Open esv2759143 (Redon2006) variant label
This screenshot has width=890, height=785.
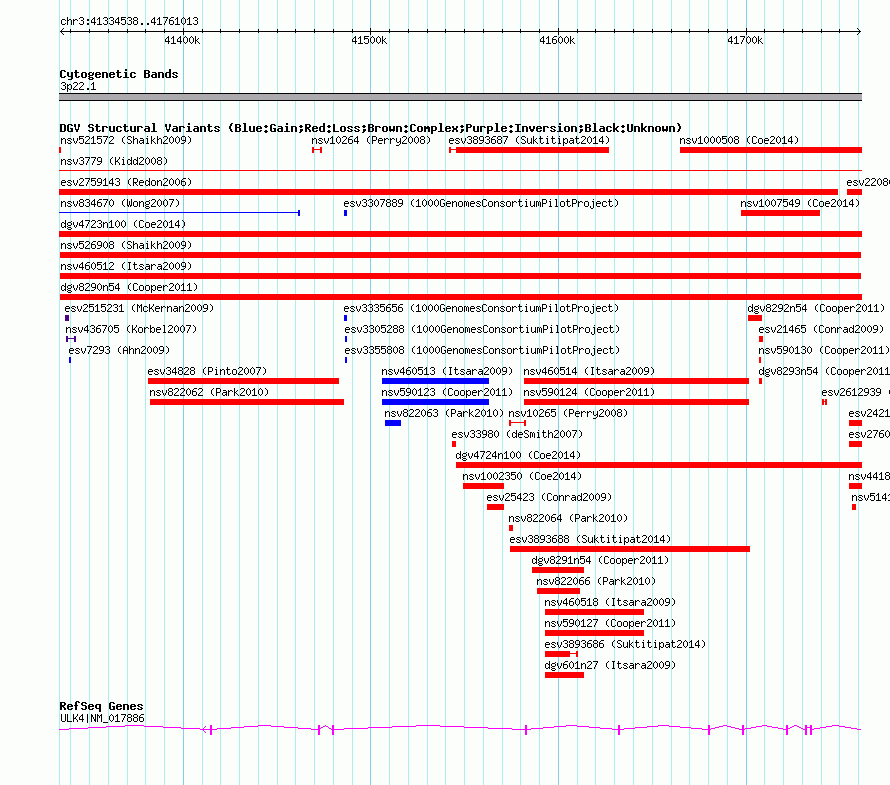click(126, 182)
